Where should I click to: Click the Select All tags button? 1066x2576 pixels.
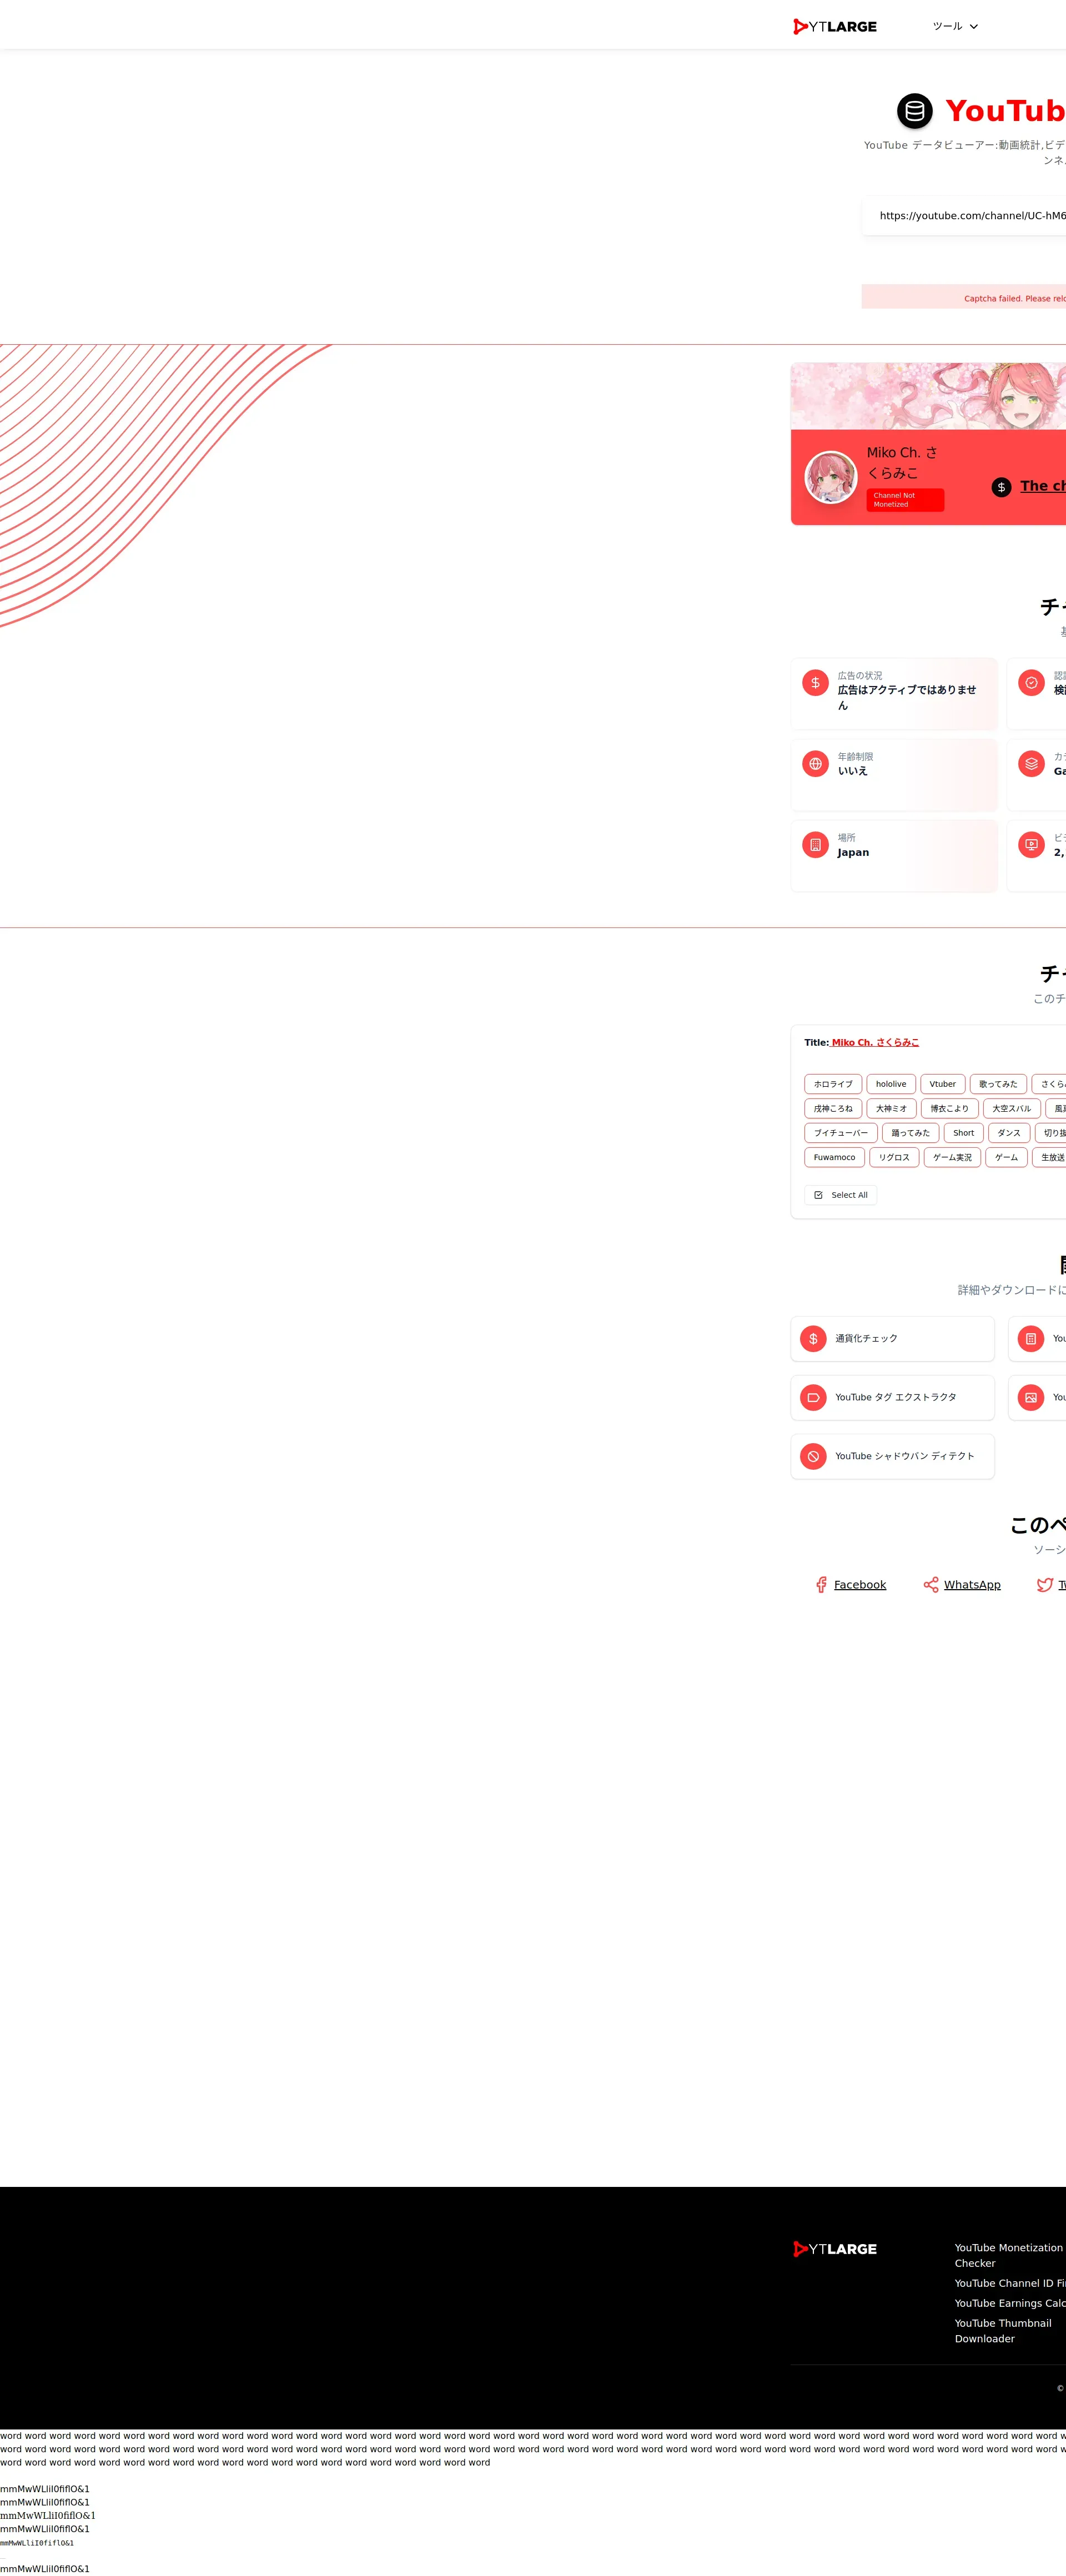(841, 1196)
